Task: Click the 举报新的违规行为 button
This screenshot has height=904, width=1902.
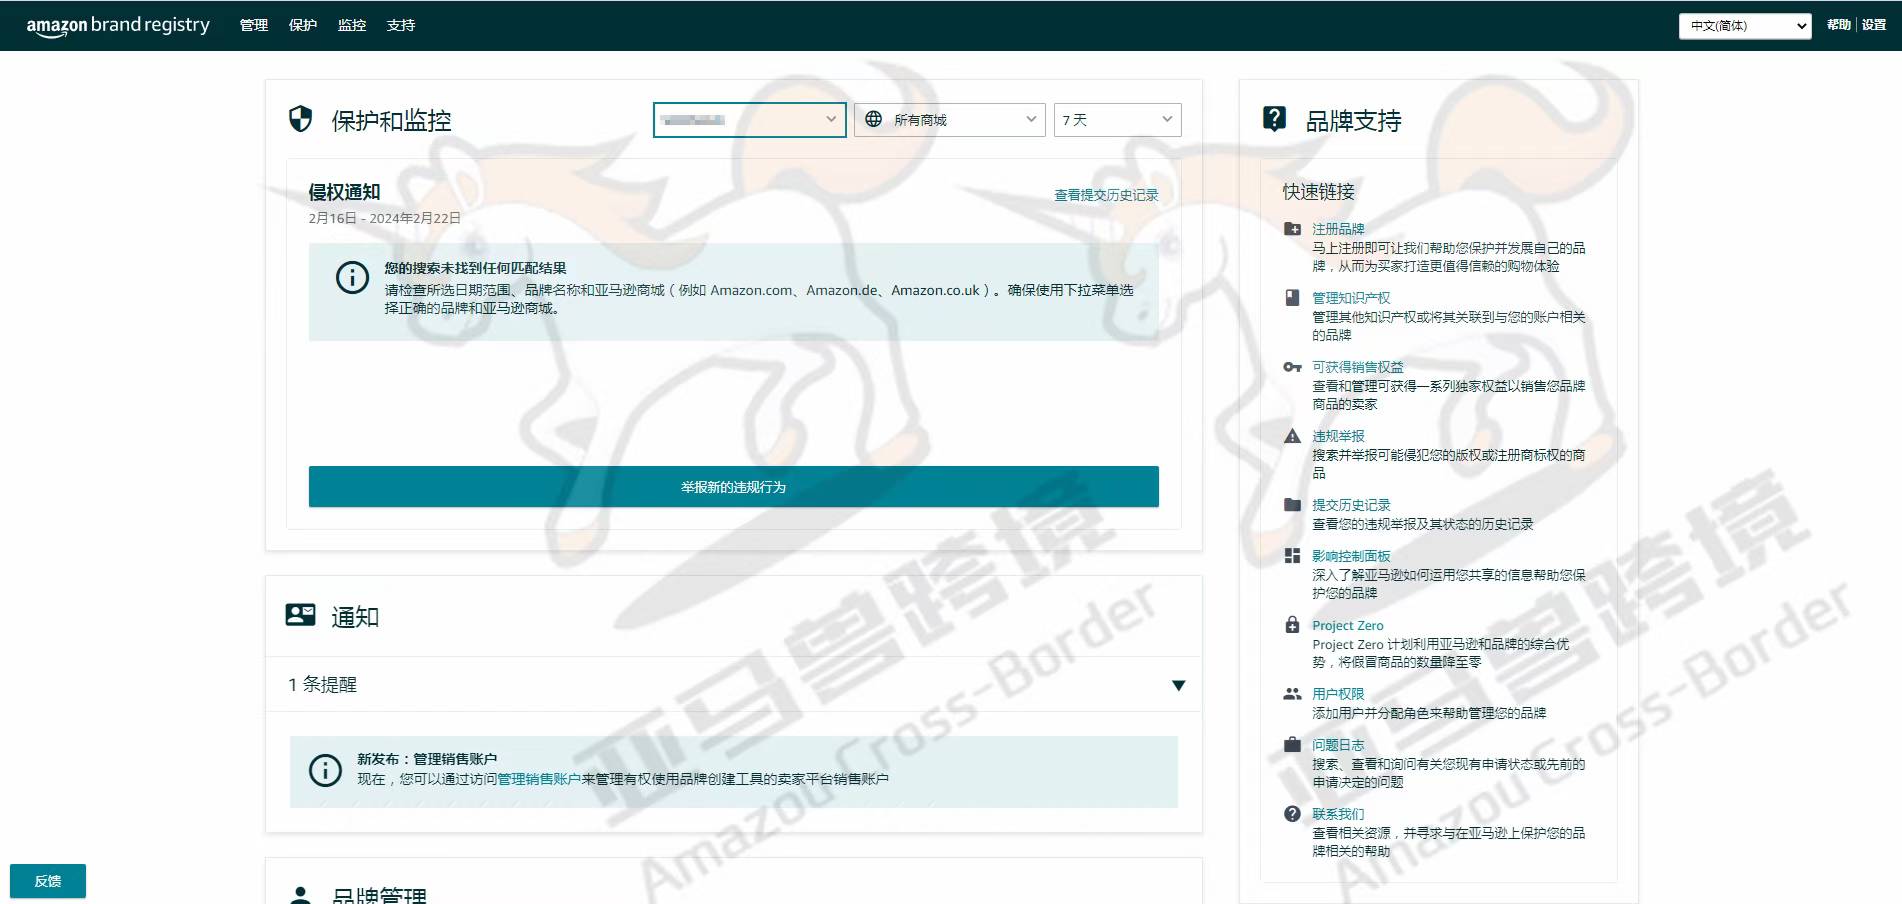Action: [x=733, y=487]
